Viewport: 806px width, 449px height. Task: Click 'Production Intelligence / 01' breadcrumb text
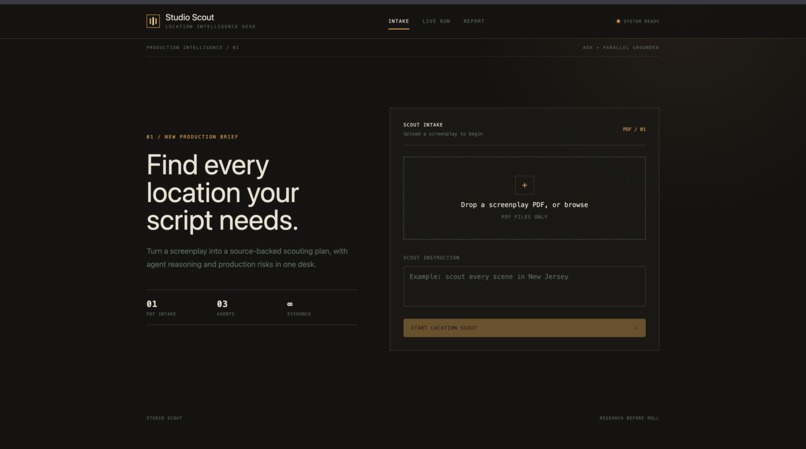point(192,47)
